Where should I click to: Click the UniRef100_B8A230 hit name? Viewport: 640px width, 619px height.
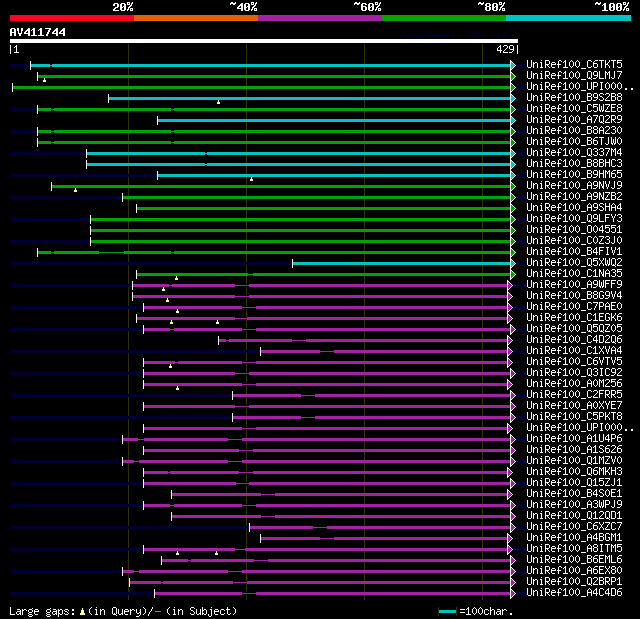point(574,131)
